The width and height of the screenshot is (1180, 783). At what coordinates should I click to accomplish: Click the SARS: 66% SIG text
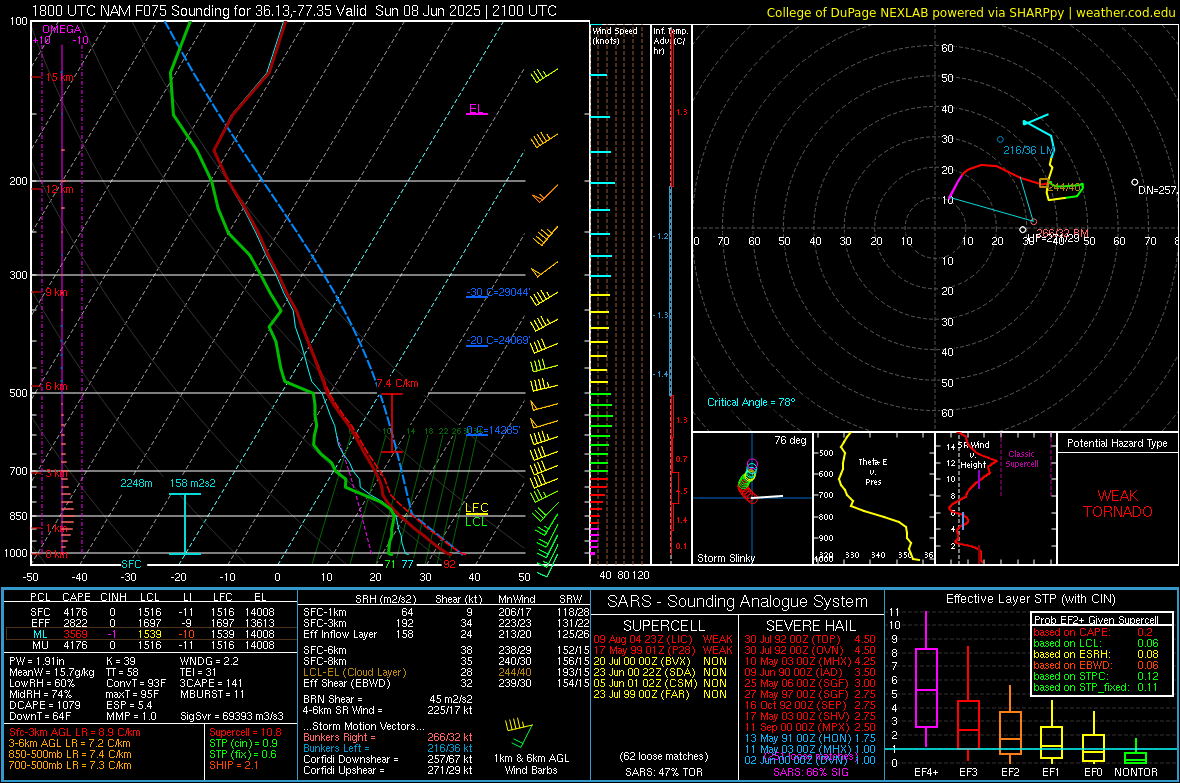(810, 772)
